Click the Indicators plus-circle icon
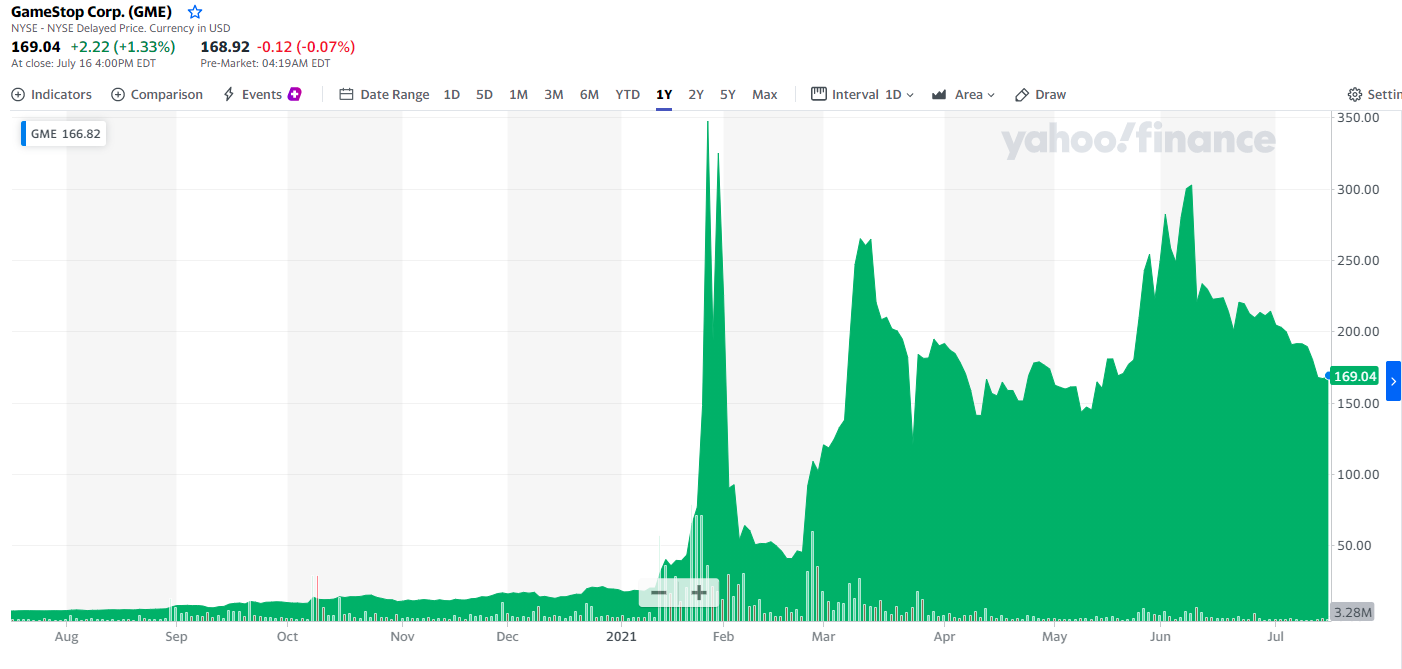Image resolution: width=1402 pixels, height=669 pixels. click(19, 94)
